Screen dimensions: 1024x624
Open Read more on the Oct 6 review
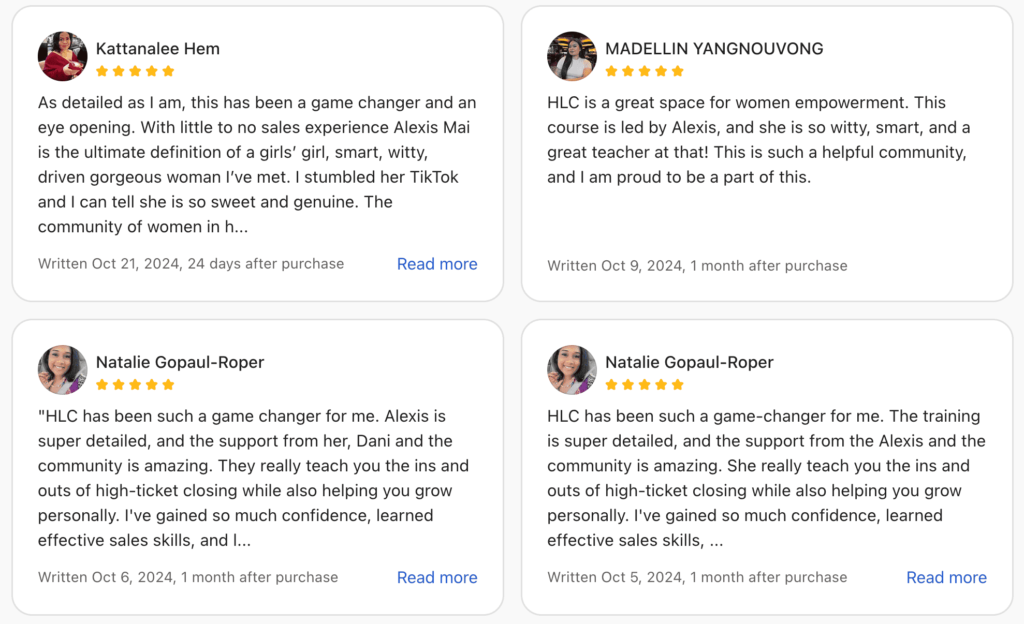(437, 577)
